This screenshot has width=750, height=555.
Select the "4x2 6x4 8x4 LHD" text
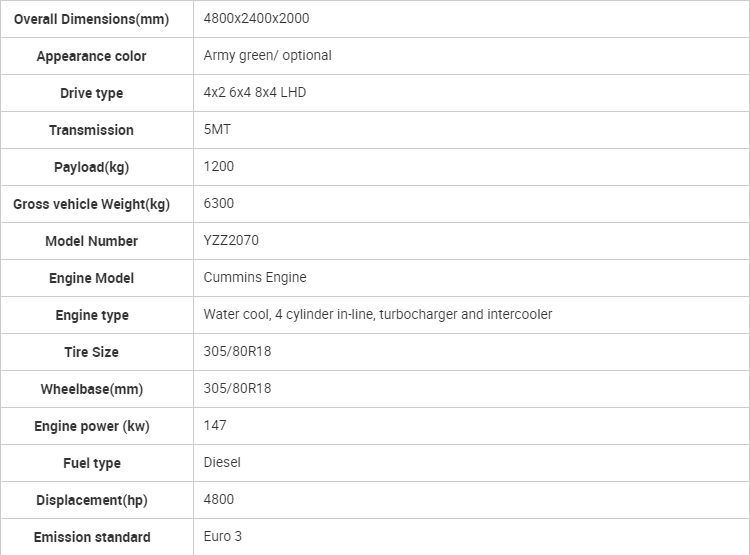[254, 93]
